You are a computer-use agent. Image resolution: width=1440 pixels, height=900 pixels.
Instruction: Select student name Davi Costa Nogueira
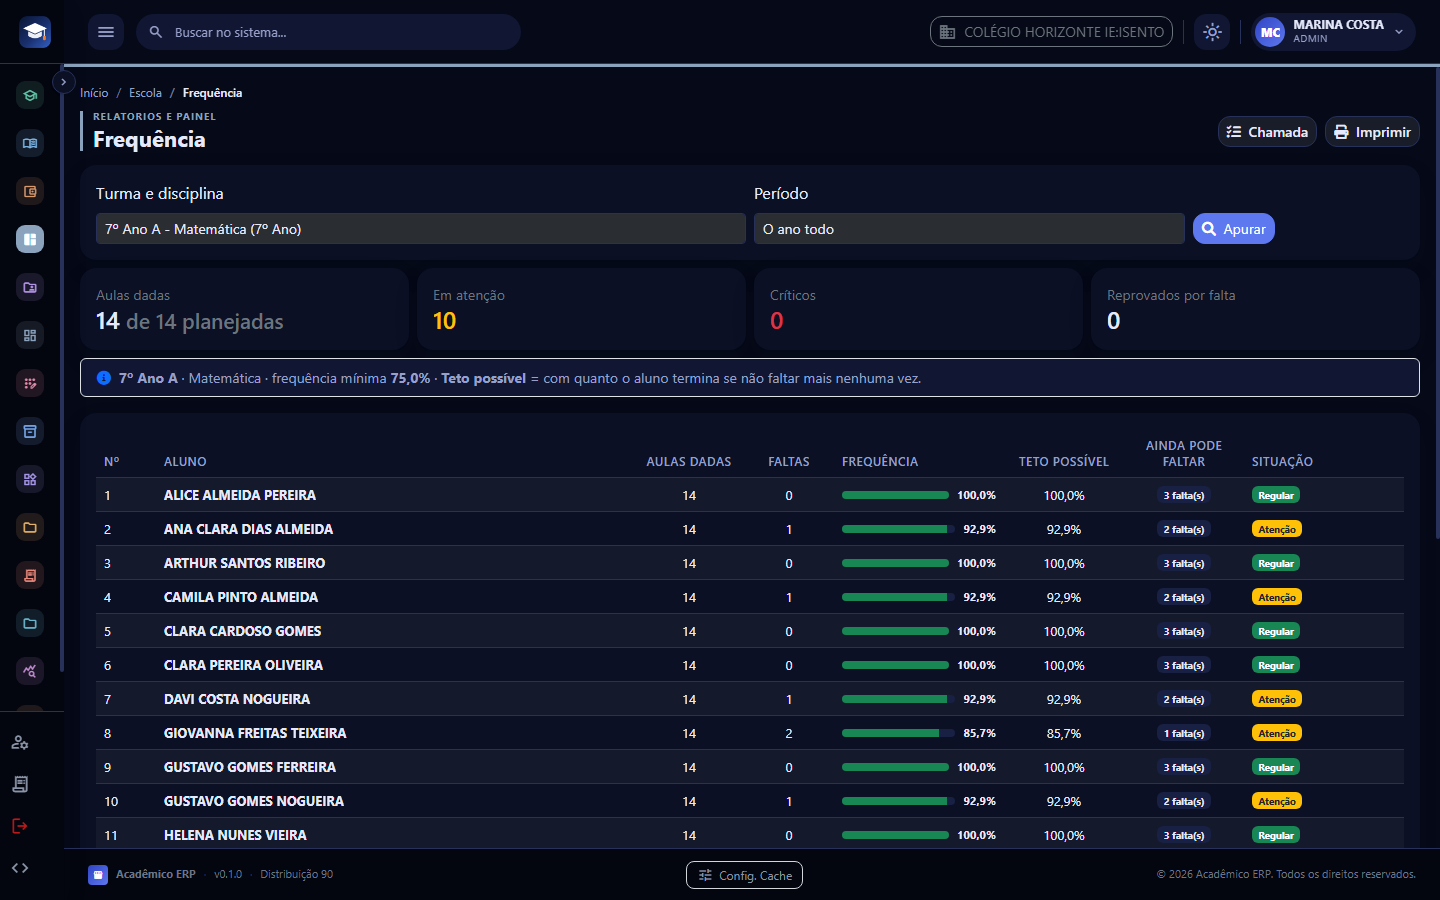(x=237, y=699)
